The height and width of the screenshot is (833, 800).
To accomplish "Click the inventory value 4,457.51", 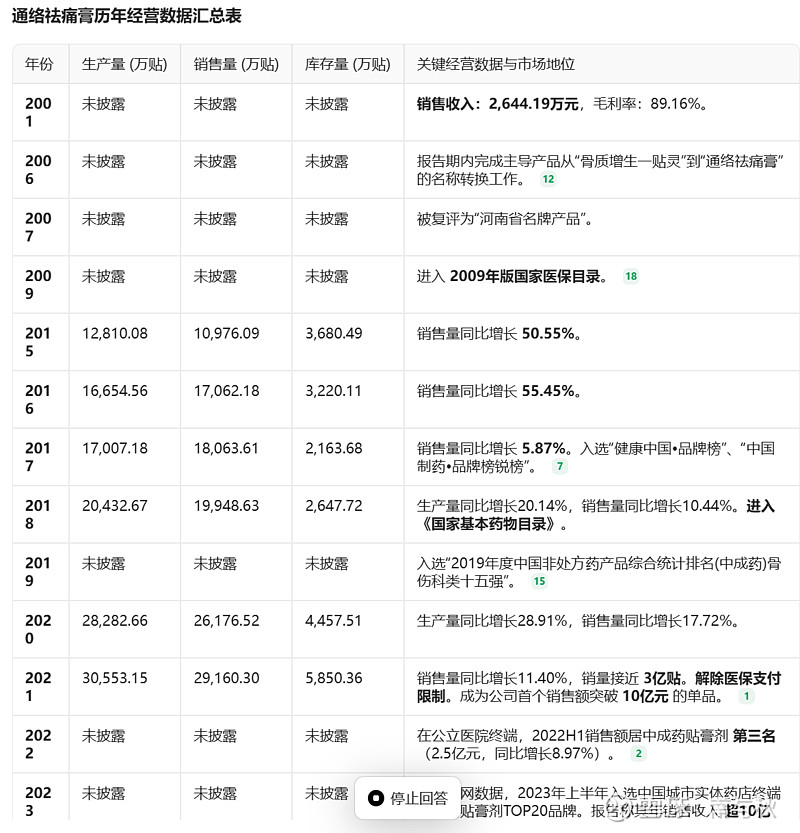I will 333,620.
